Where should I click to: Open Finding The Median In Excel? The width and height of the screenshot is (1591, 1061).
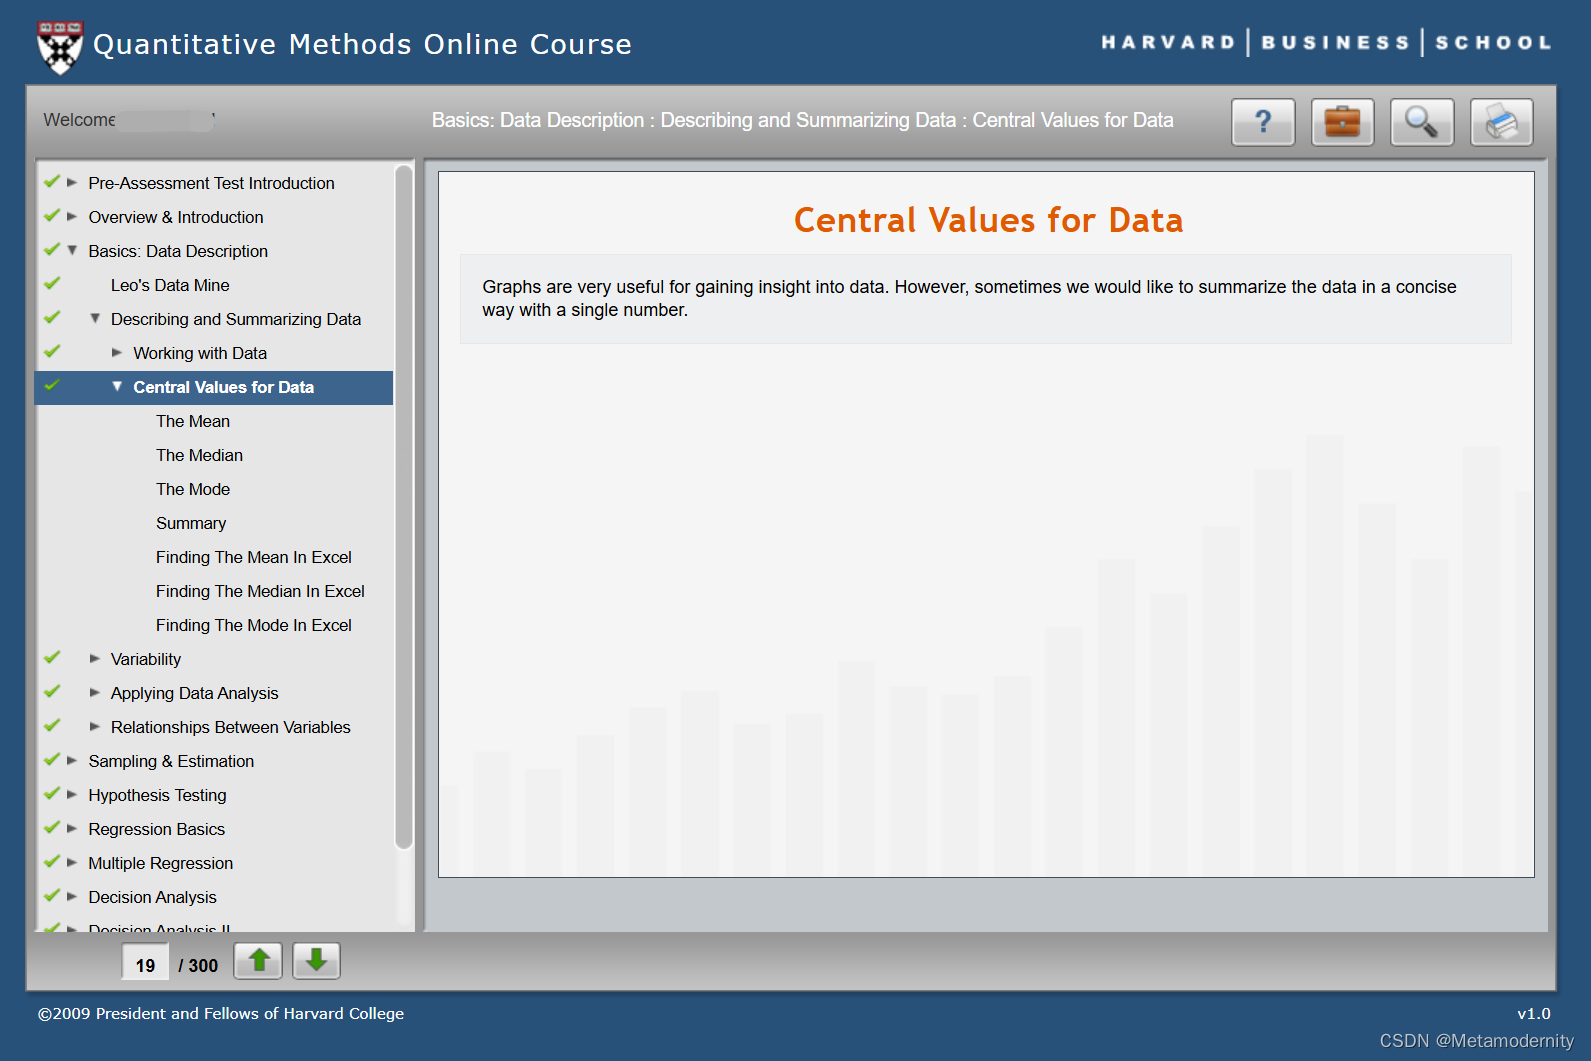260,591
